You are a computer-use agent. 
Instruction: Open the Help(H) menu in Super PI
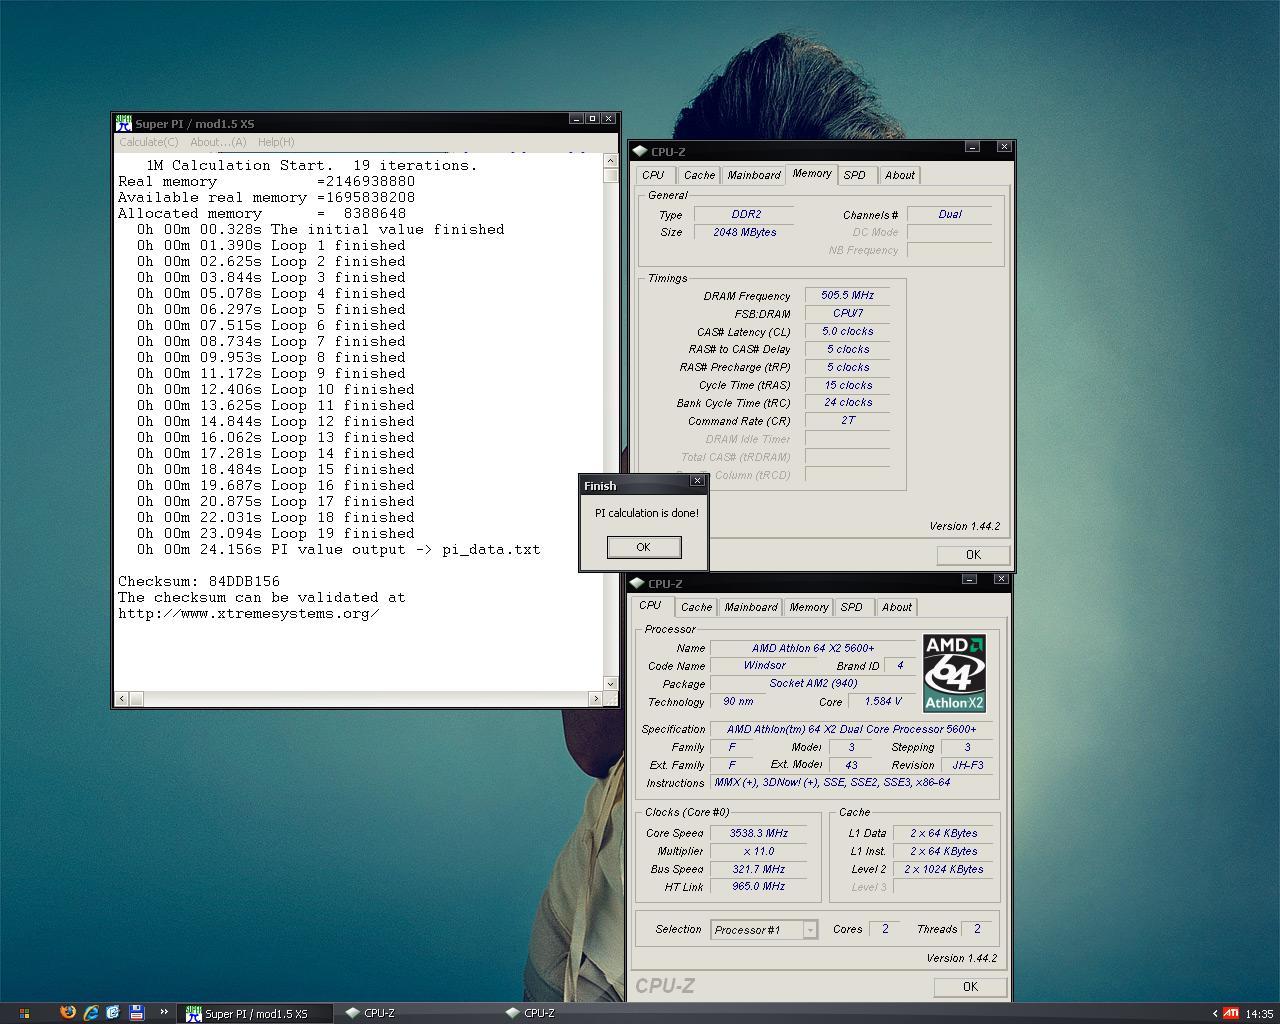[276, 142]
